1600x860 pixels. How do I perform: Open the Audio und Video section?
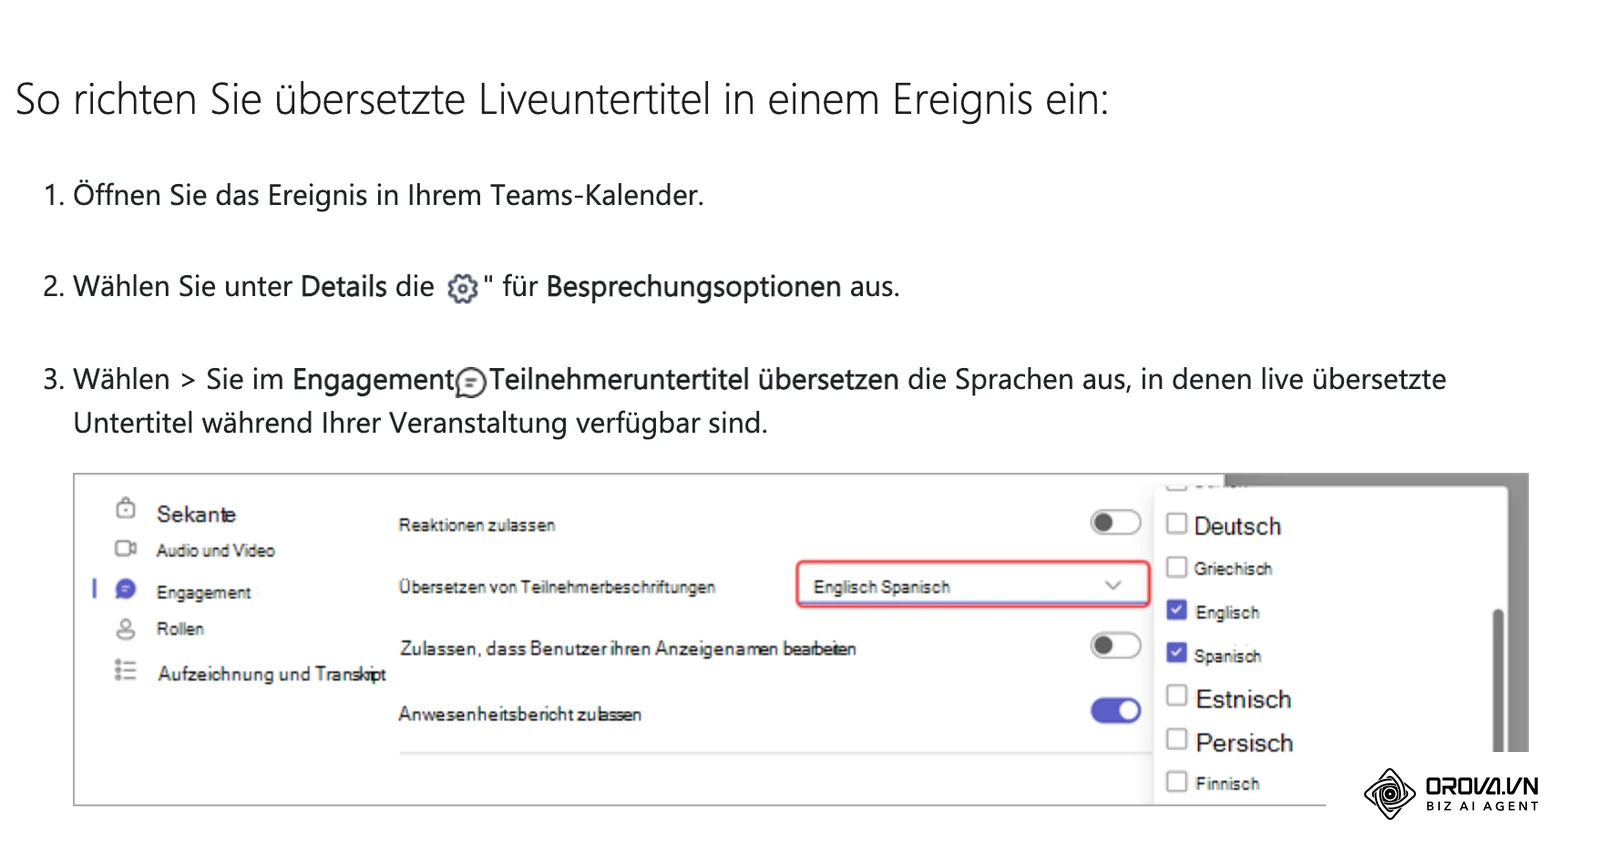215,551
